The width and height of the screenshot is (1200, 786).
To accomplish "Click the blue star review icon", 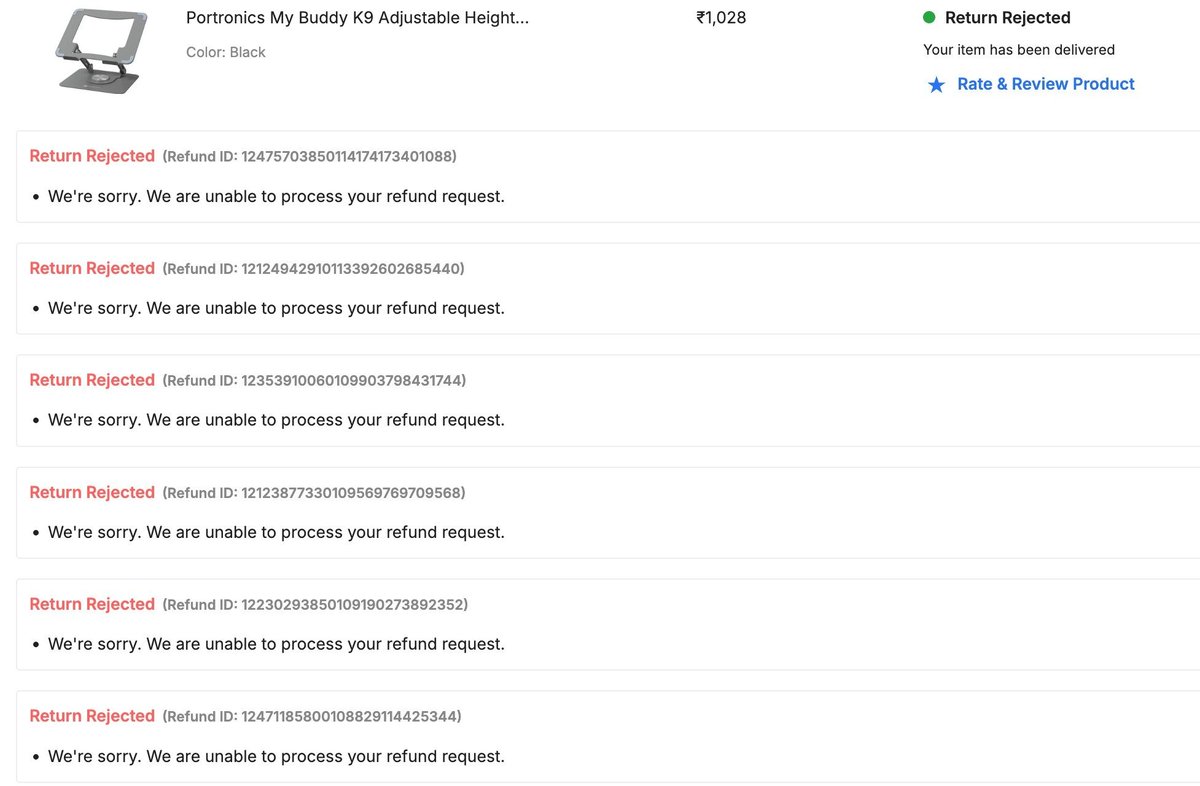I will (x=936, y=85).
